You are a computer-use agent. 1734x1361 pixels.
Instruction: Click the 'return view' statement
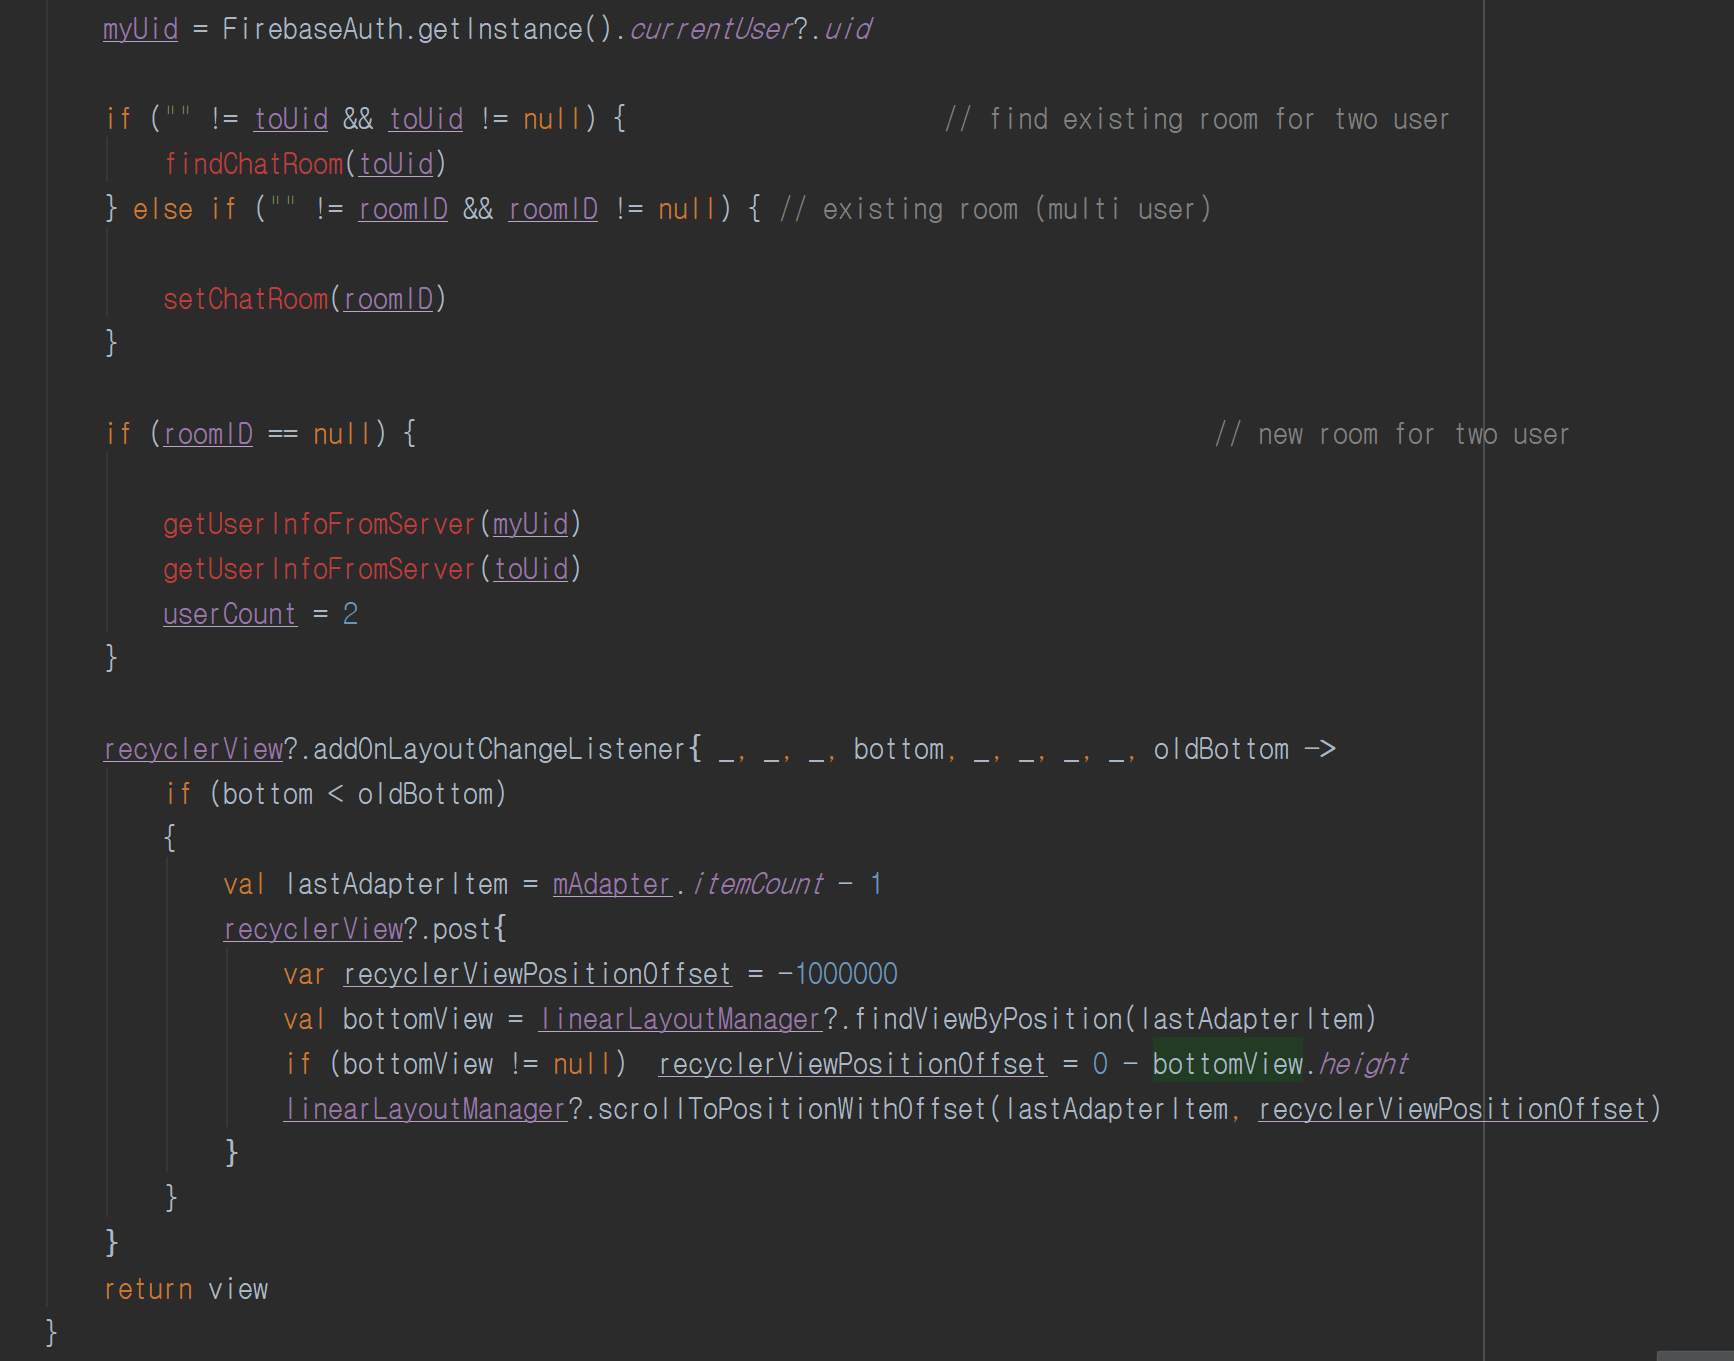(186, 1289)
